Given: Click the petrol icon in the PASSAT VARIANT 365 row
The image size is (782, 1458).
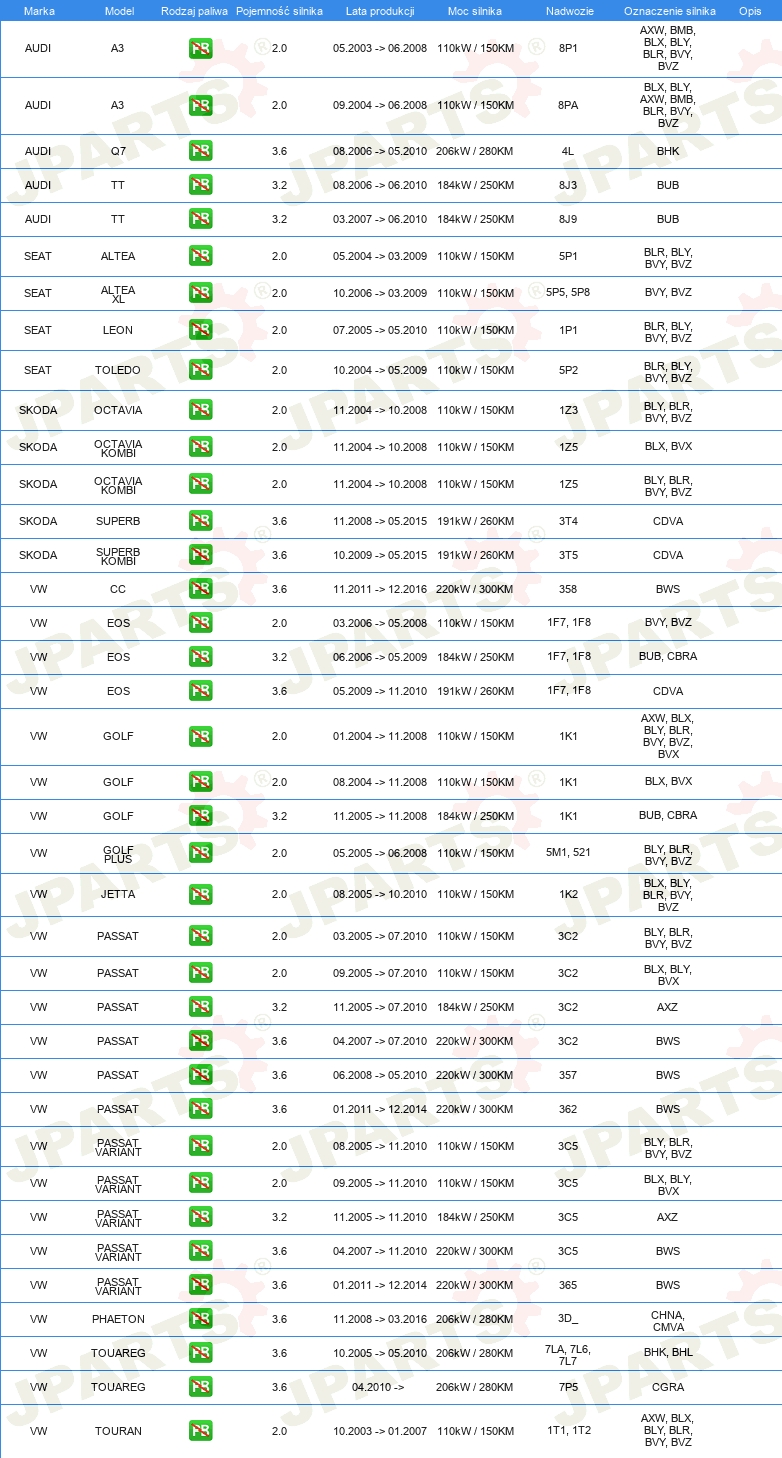Looking at the screenshot, I should click(x=200, y=1285).
